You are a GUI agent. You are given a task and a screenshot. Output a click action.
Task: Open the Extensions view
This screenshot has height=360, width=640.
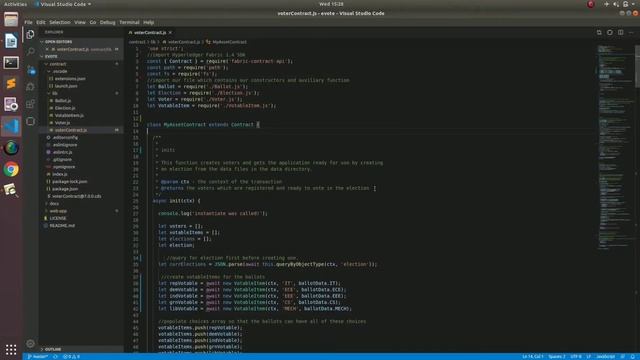[x=30, y=104]
